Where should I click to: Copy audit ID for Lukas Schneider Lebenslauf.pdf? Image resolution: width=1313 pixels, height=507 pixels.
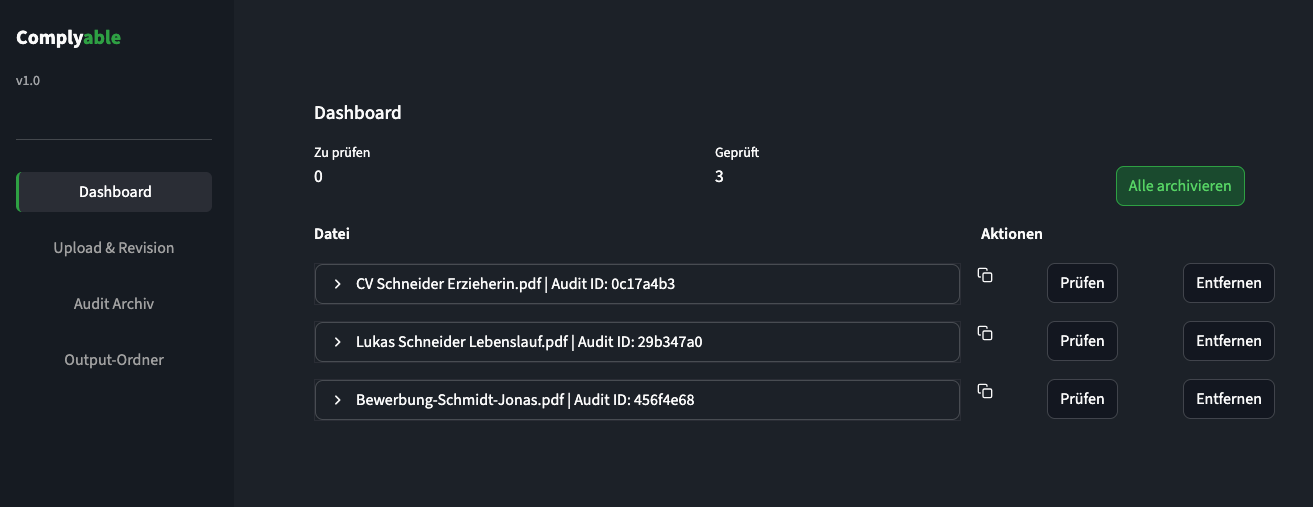point(985,333)
